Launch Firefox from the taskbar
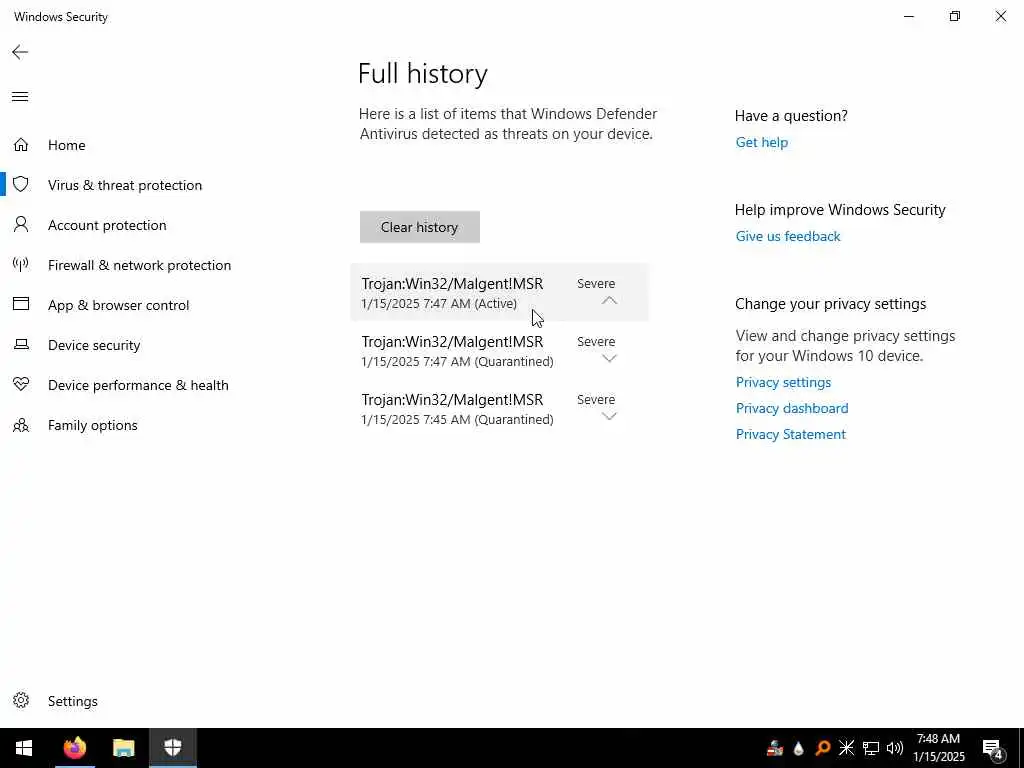This screenshot has width=1024, height=768. click(74, 748)
